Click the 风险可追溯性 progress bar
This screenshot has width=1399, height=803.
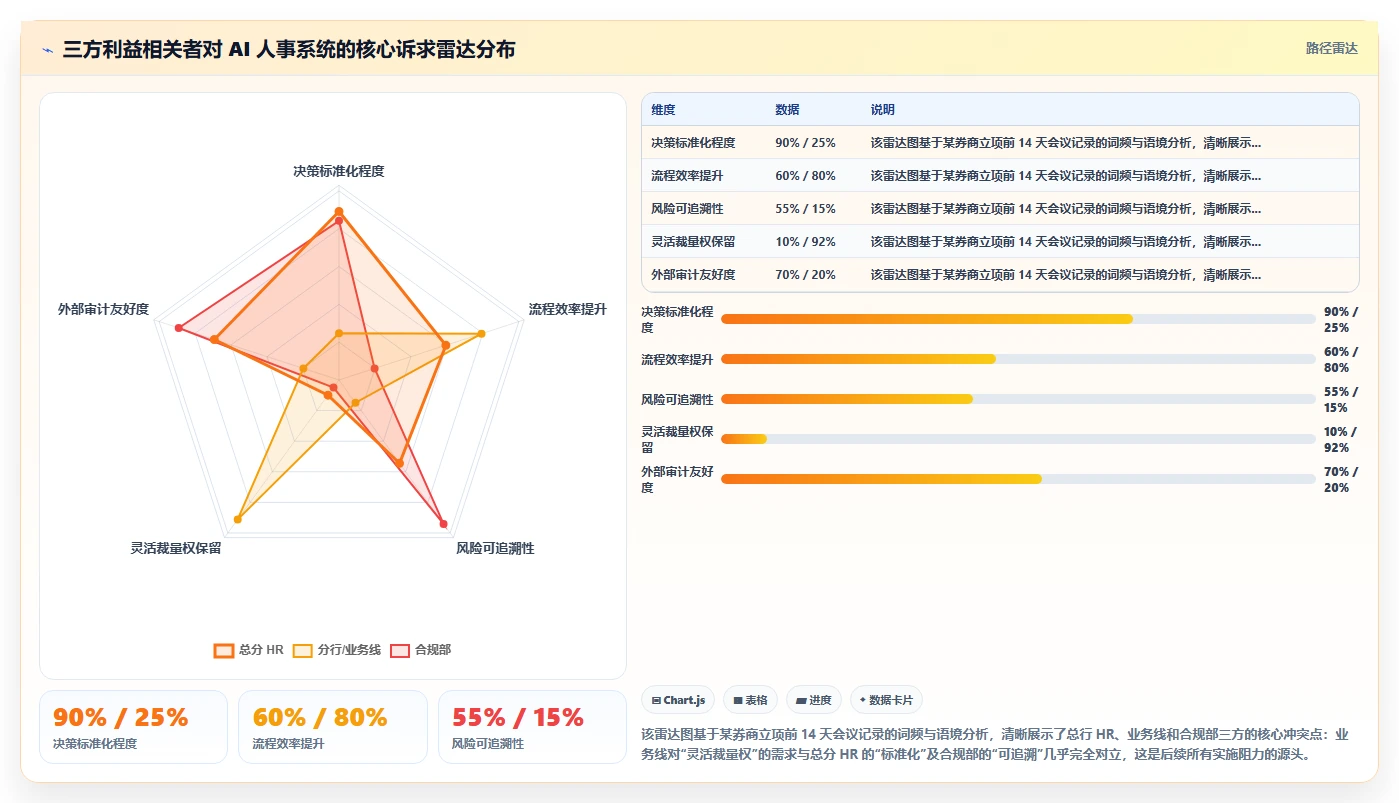click(1018, 399)
